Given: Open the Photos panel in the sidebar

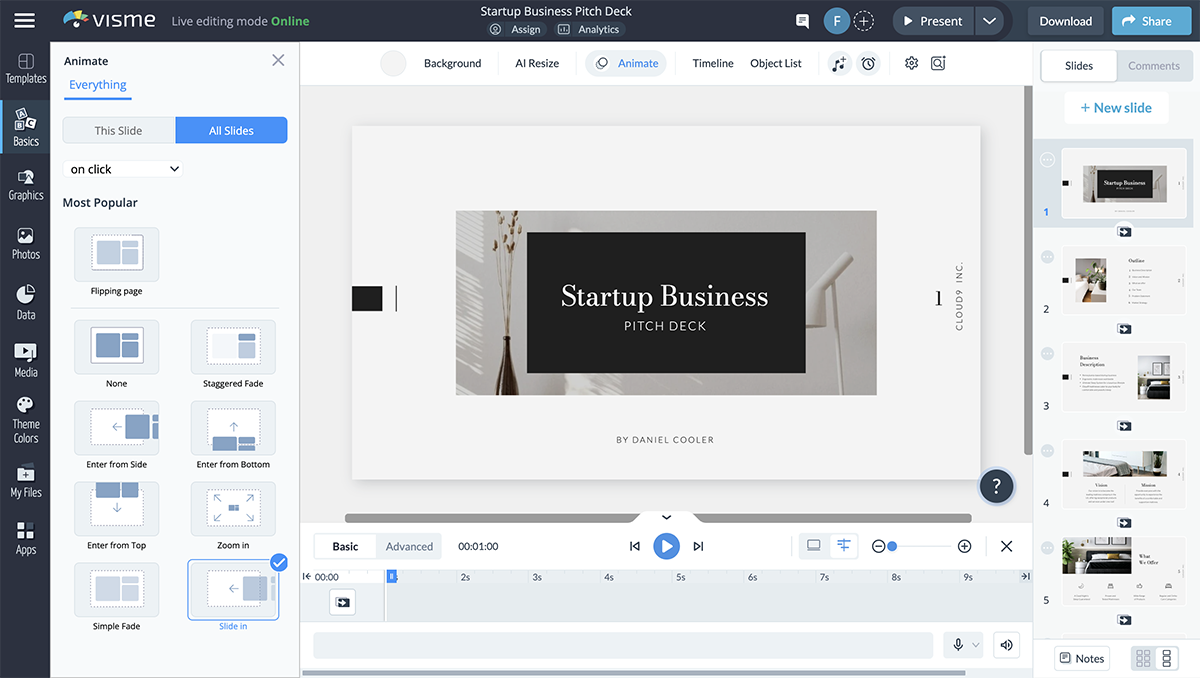Looking at the screenshot, I should point(25,243).
